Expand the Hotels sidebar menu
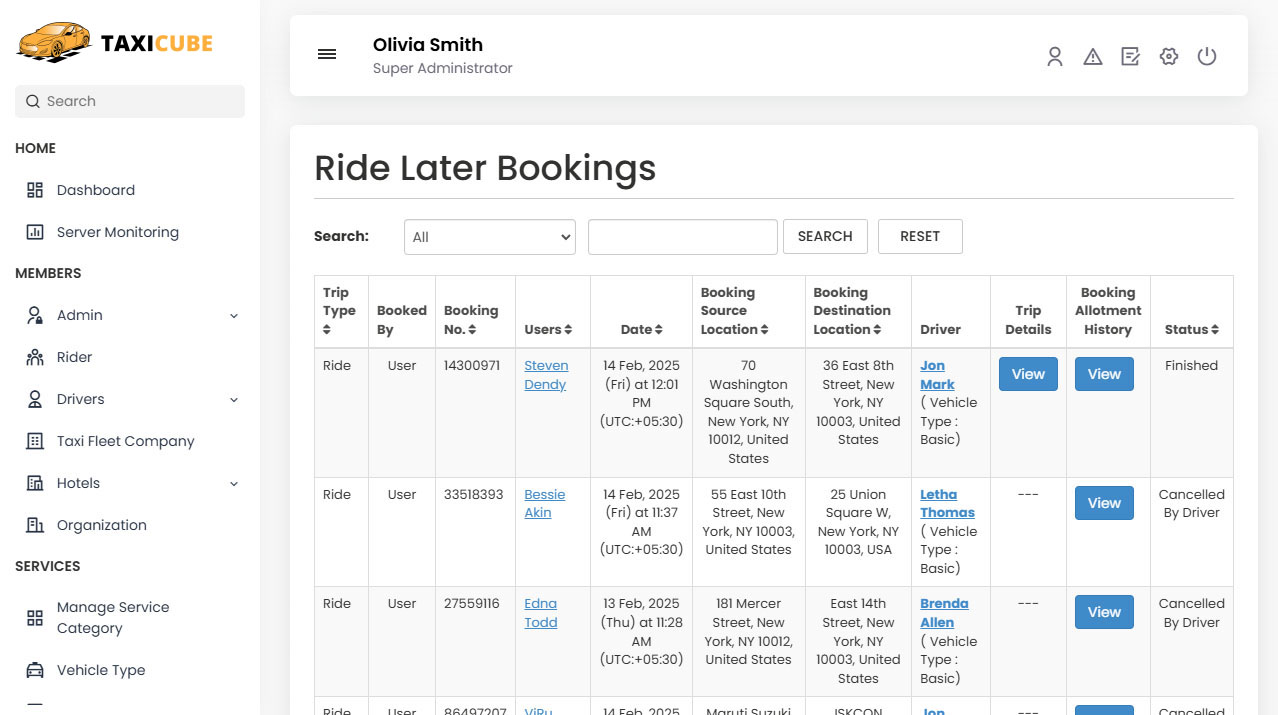 [234, 484]
